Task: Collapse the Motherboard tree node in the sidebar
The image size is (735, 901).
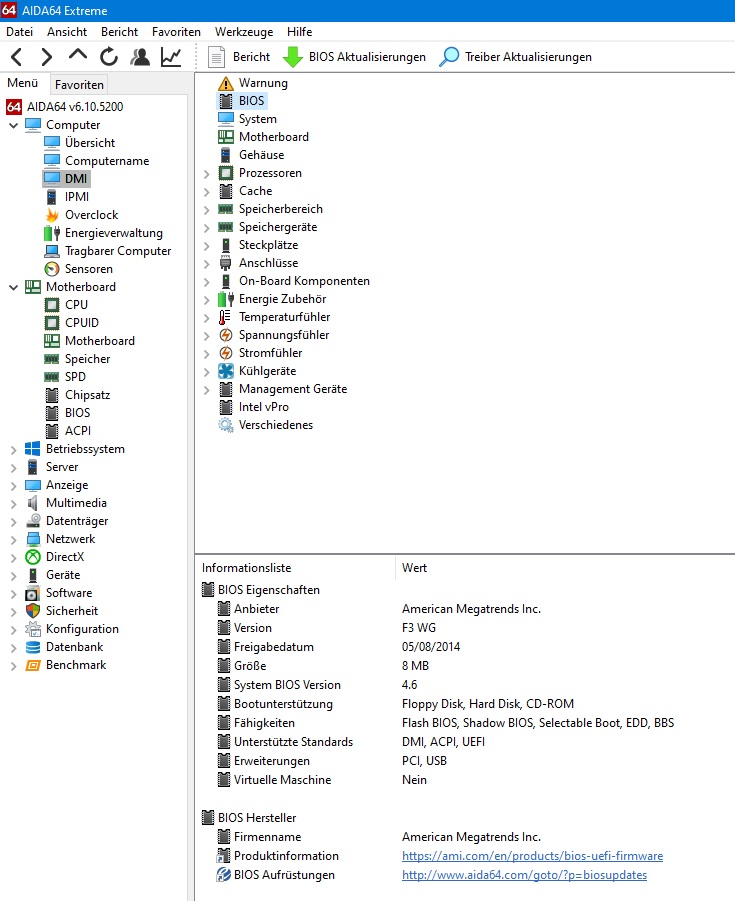Action: (x=13, y=287)
